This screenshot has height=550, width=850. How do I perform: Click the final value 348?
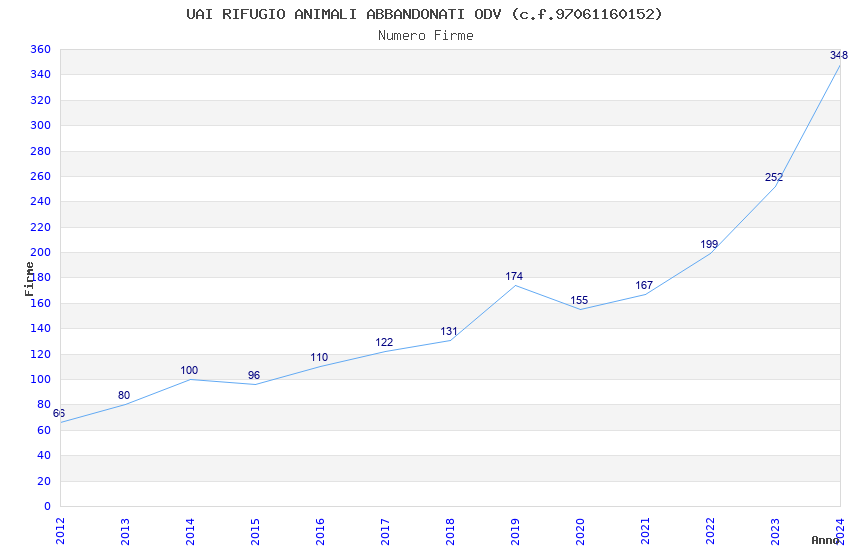(839, 55)
